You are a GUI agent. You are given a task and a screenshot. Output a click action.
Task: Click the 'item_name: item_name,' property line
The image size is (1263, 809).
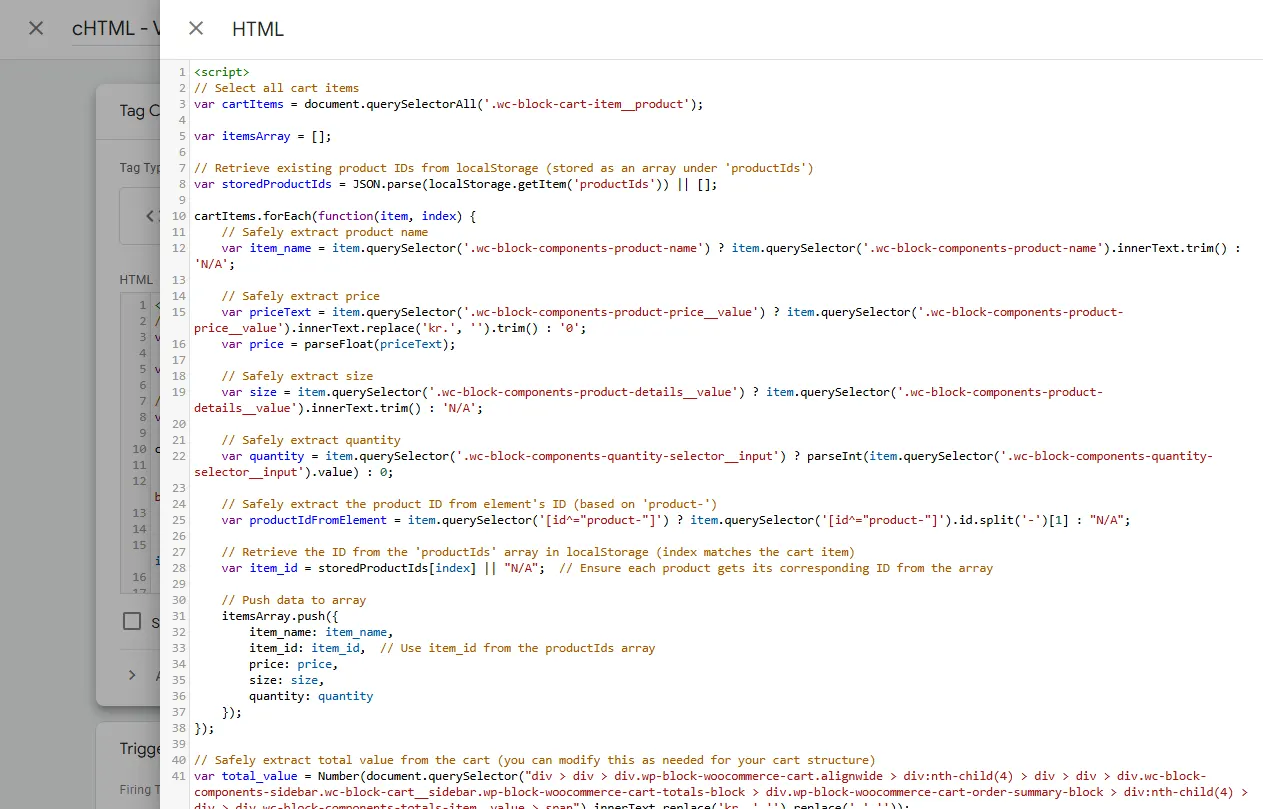(x=321, y=632)
